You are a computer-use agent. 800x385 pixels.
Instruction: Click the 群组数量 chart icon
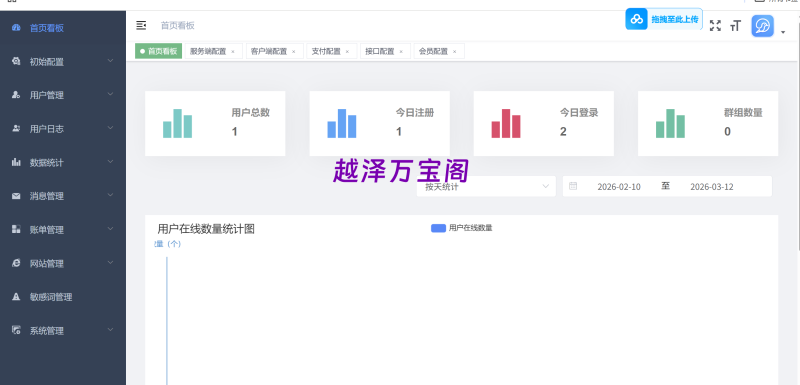point(670,123)
